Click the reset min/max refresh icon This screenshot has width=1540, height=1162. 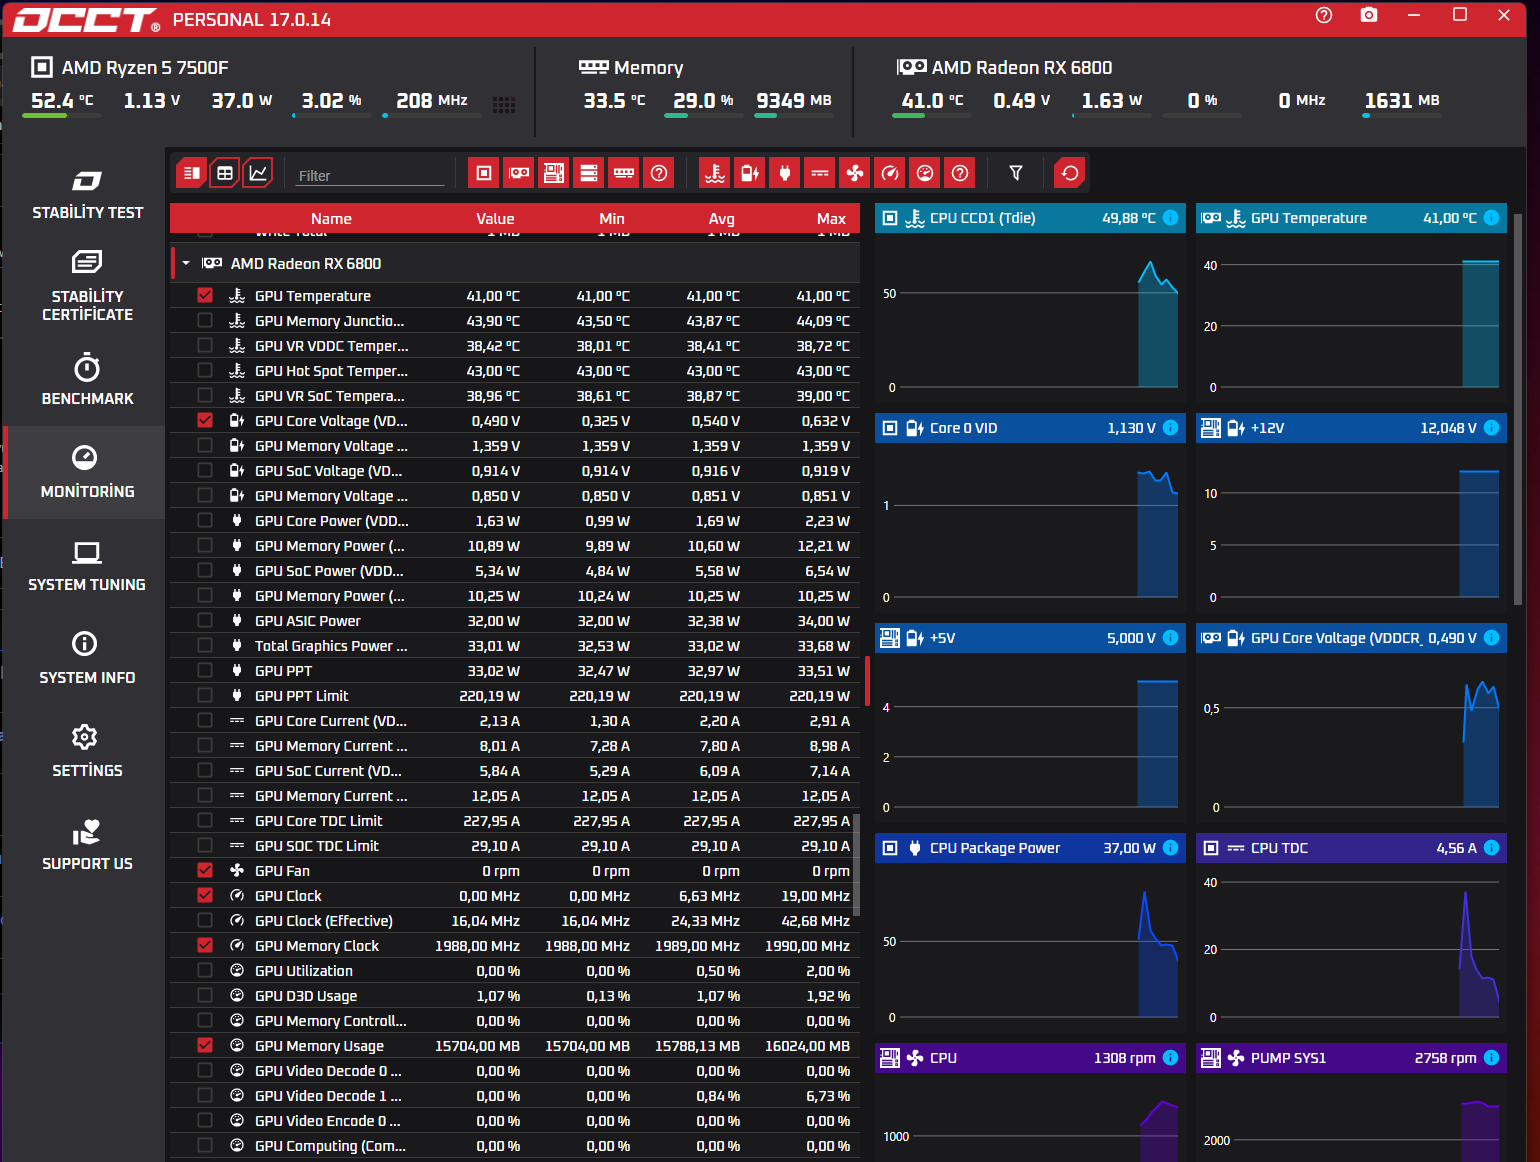pos(1070,173)
